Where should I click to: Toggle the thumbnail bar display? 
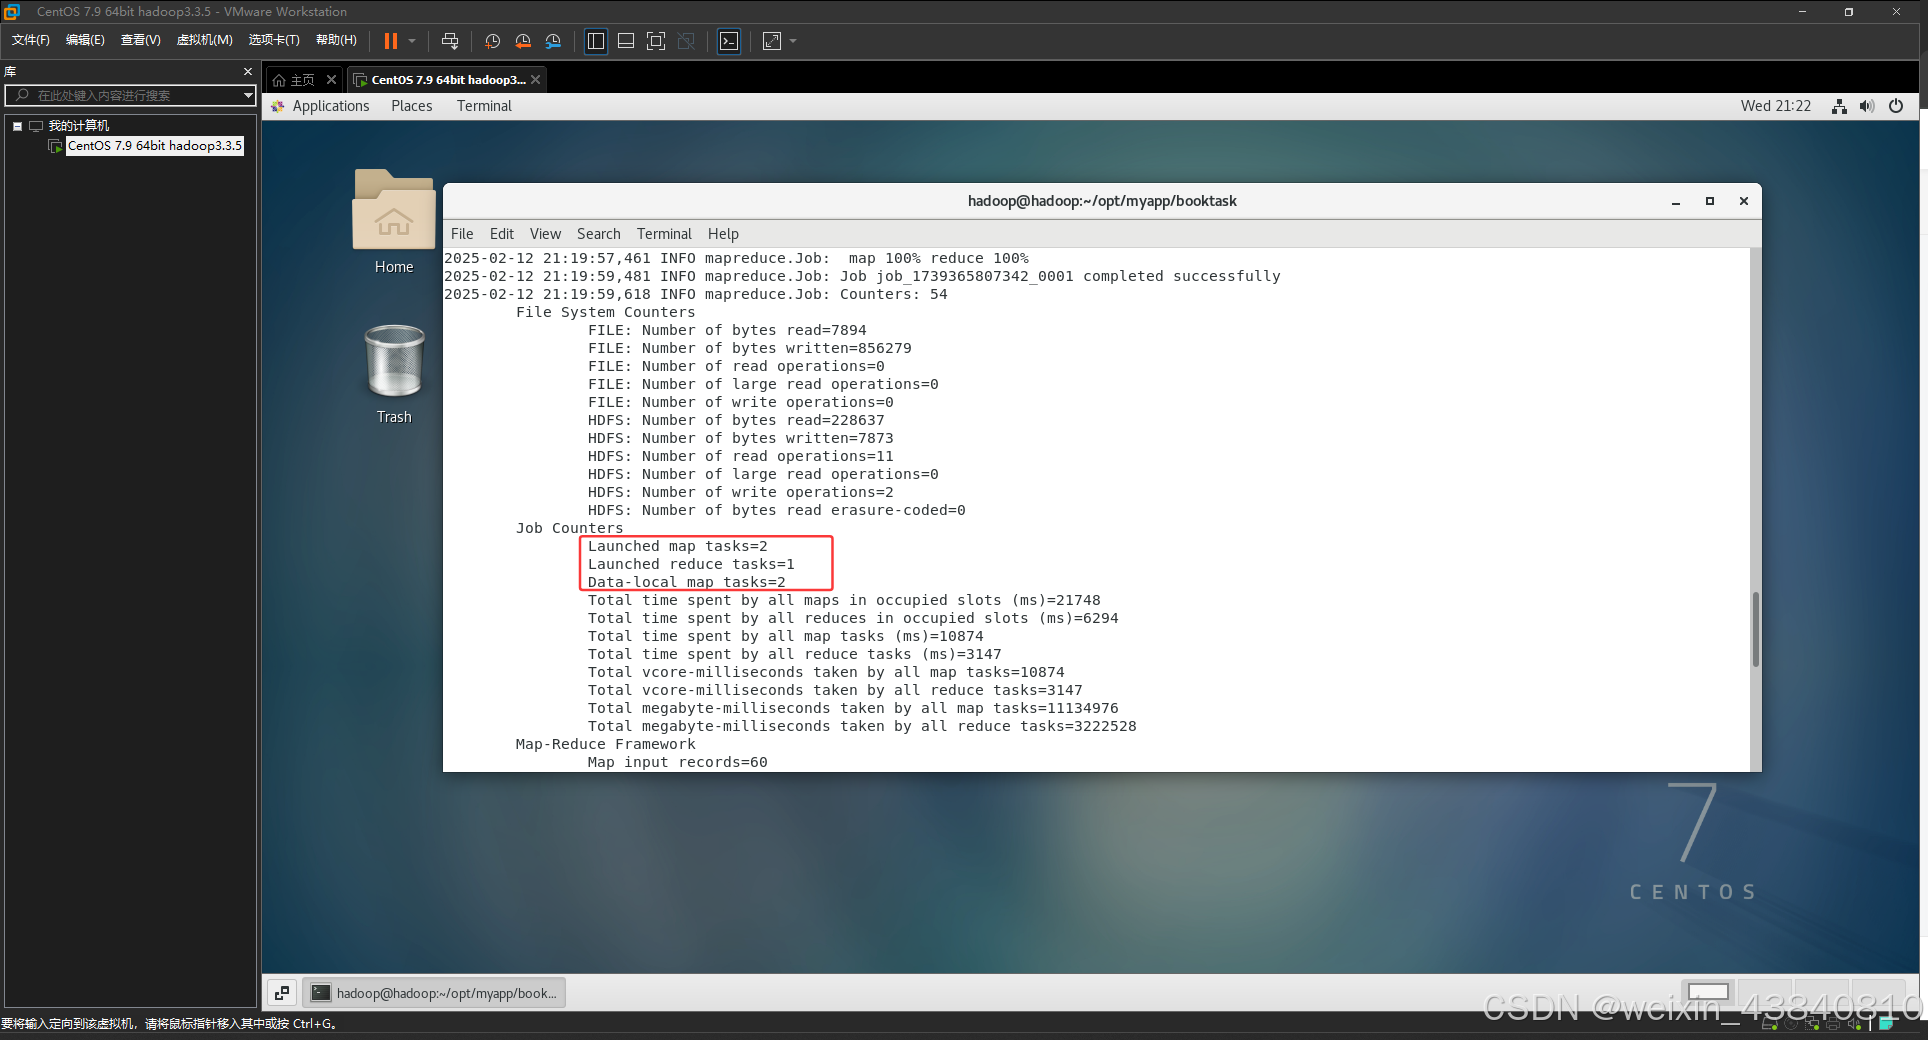(x=625, y=41)
